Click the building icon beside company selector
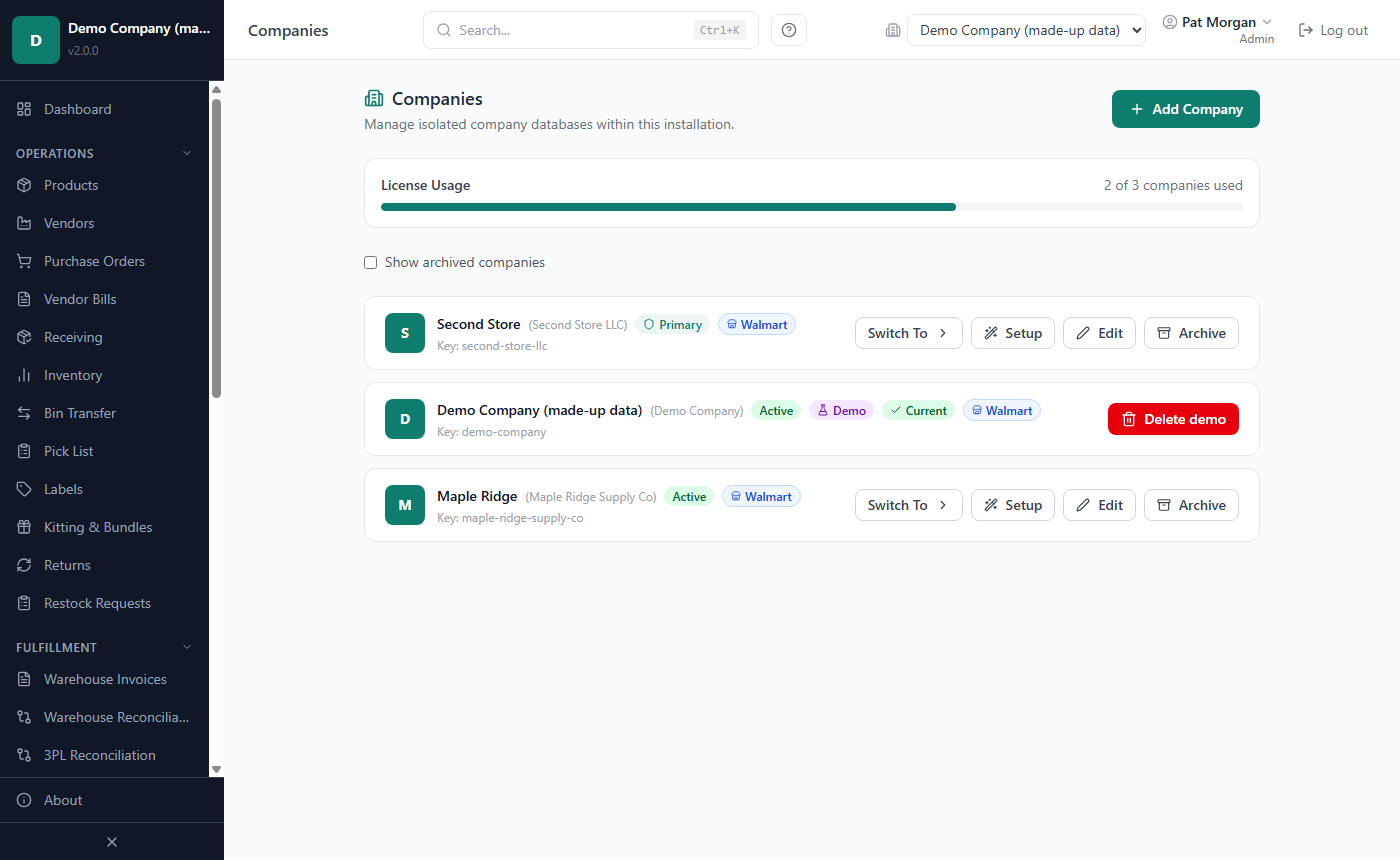 click(x=893, y=30)
